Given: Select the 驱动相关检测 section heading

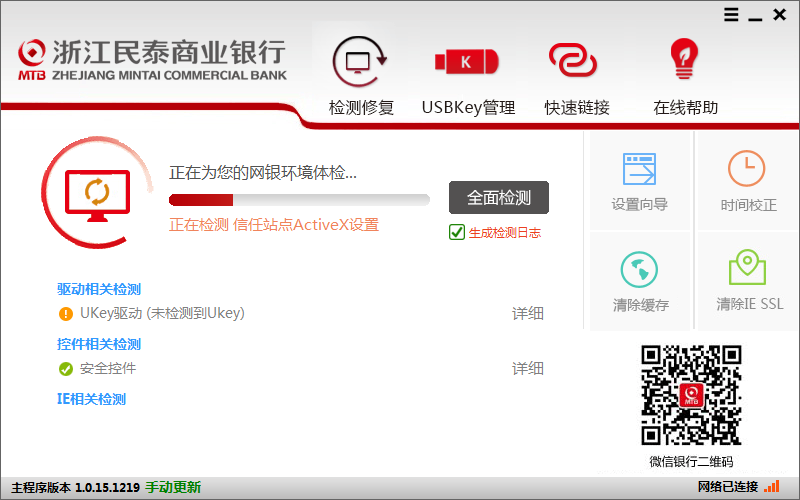Looking at the screenshot, I should [x=99, y=289].
